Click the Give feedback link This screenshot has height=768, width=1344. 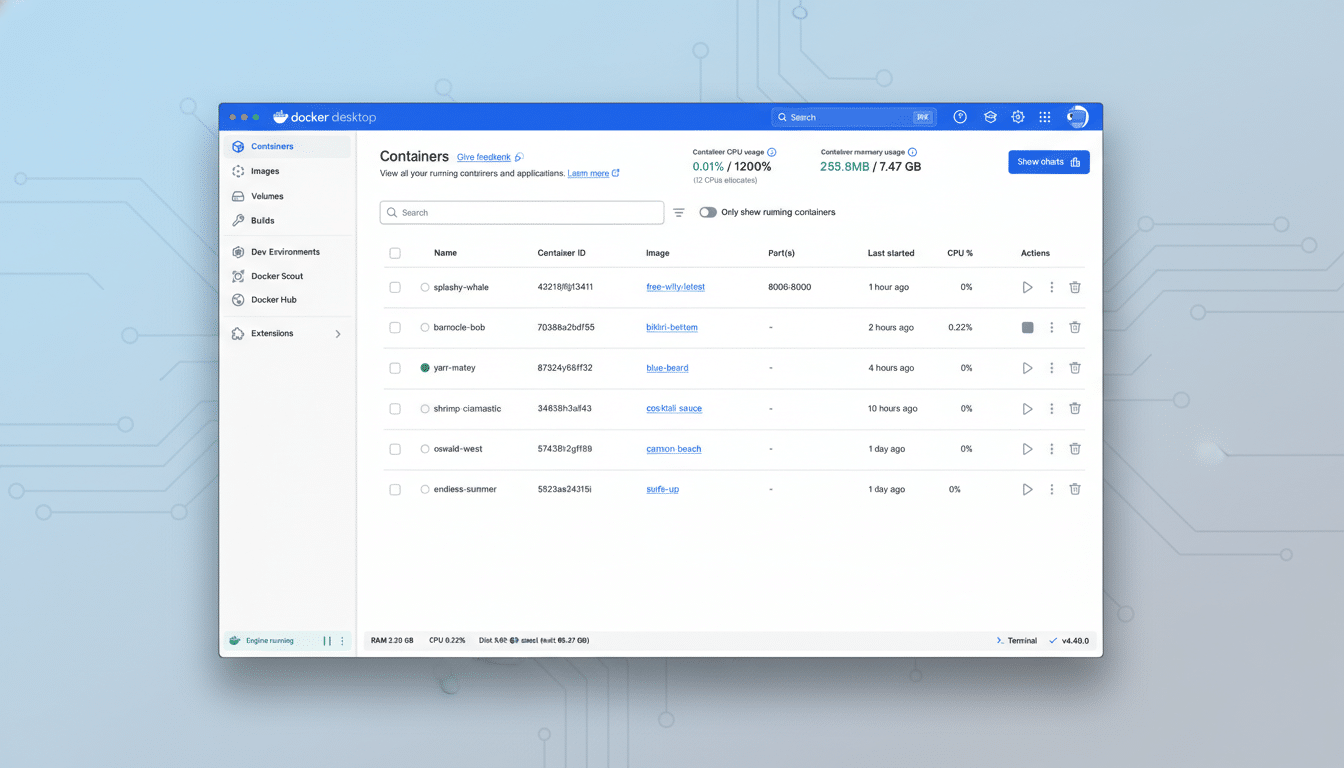(483, 157)
